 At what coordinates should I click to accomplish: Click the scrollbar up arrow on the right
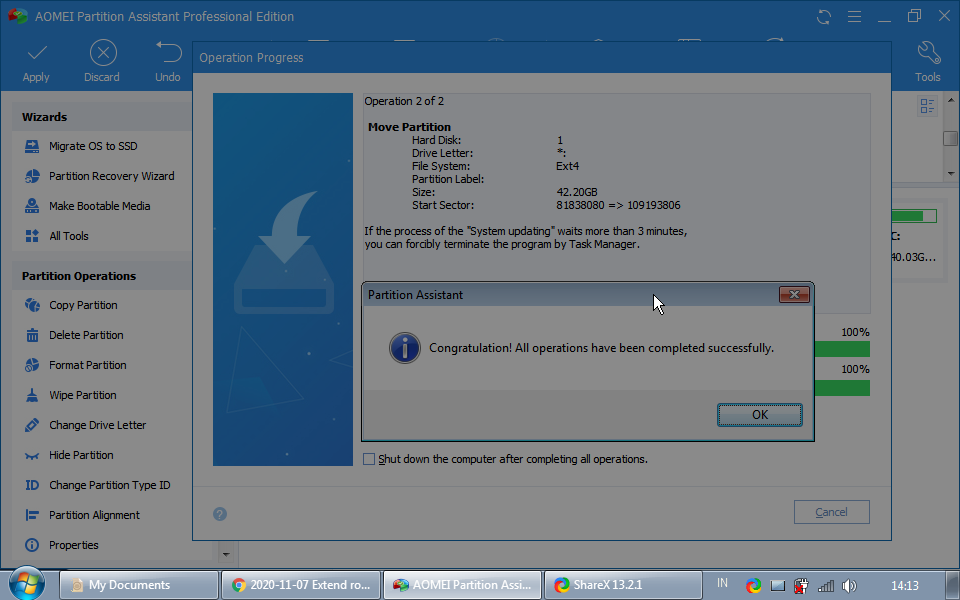click(x=950, y=100)
